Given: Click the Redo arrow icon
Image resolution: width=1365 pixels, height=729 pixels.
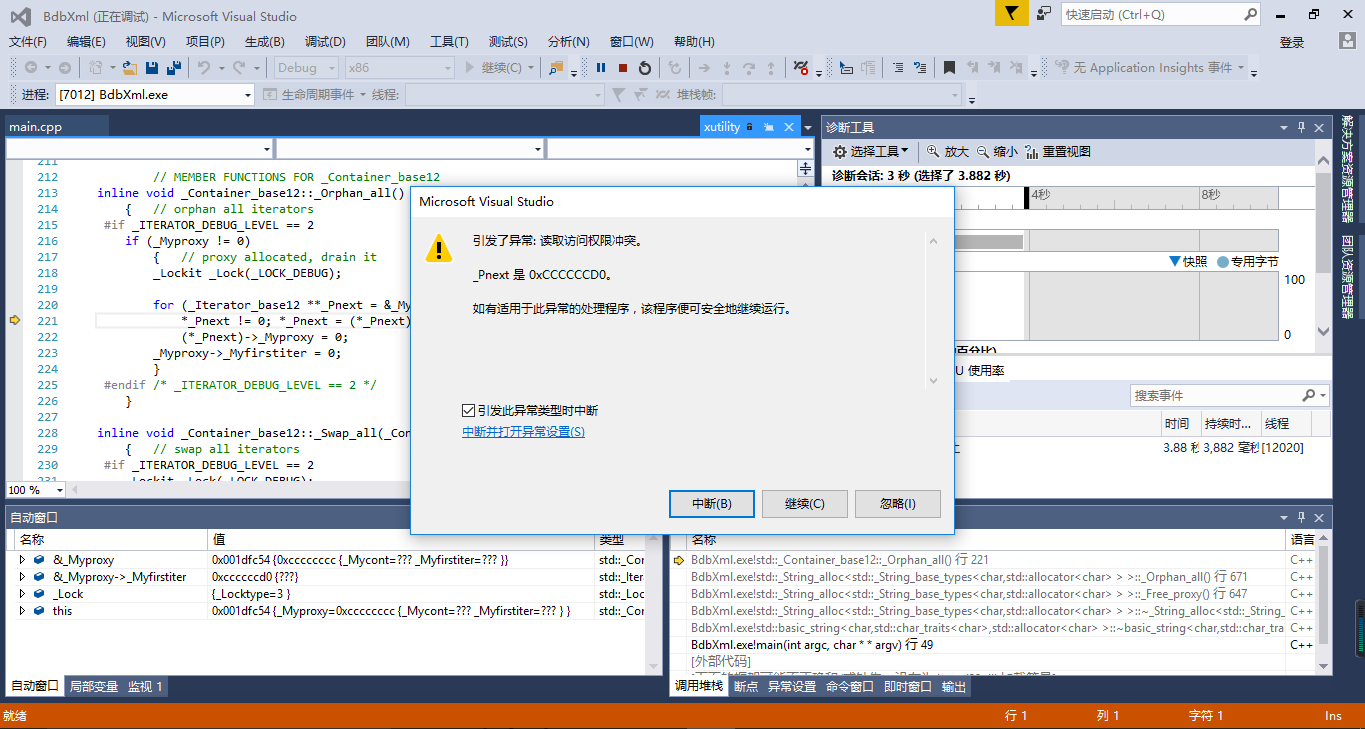Looking at the screenshot, I should click(238, 68).
